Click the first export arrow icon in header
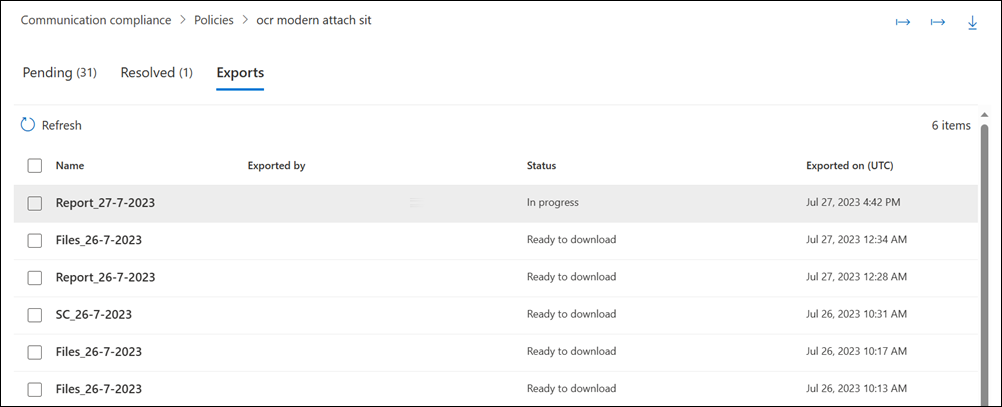This screenshot has width=1002, height=407. click(x=903, y=22)
